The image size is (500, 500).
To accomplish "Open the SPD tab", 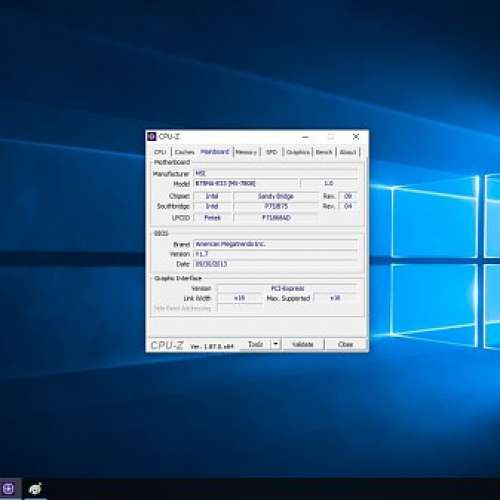I will tap(272, 152).
